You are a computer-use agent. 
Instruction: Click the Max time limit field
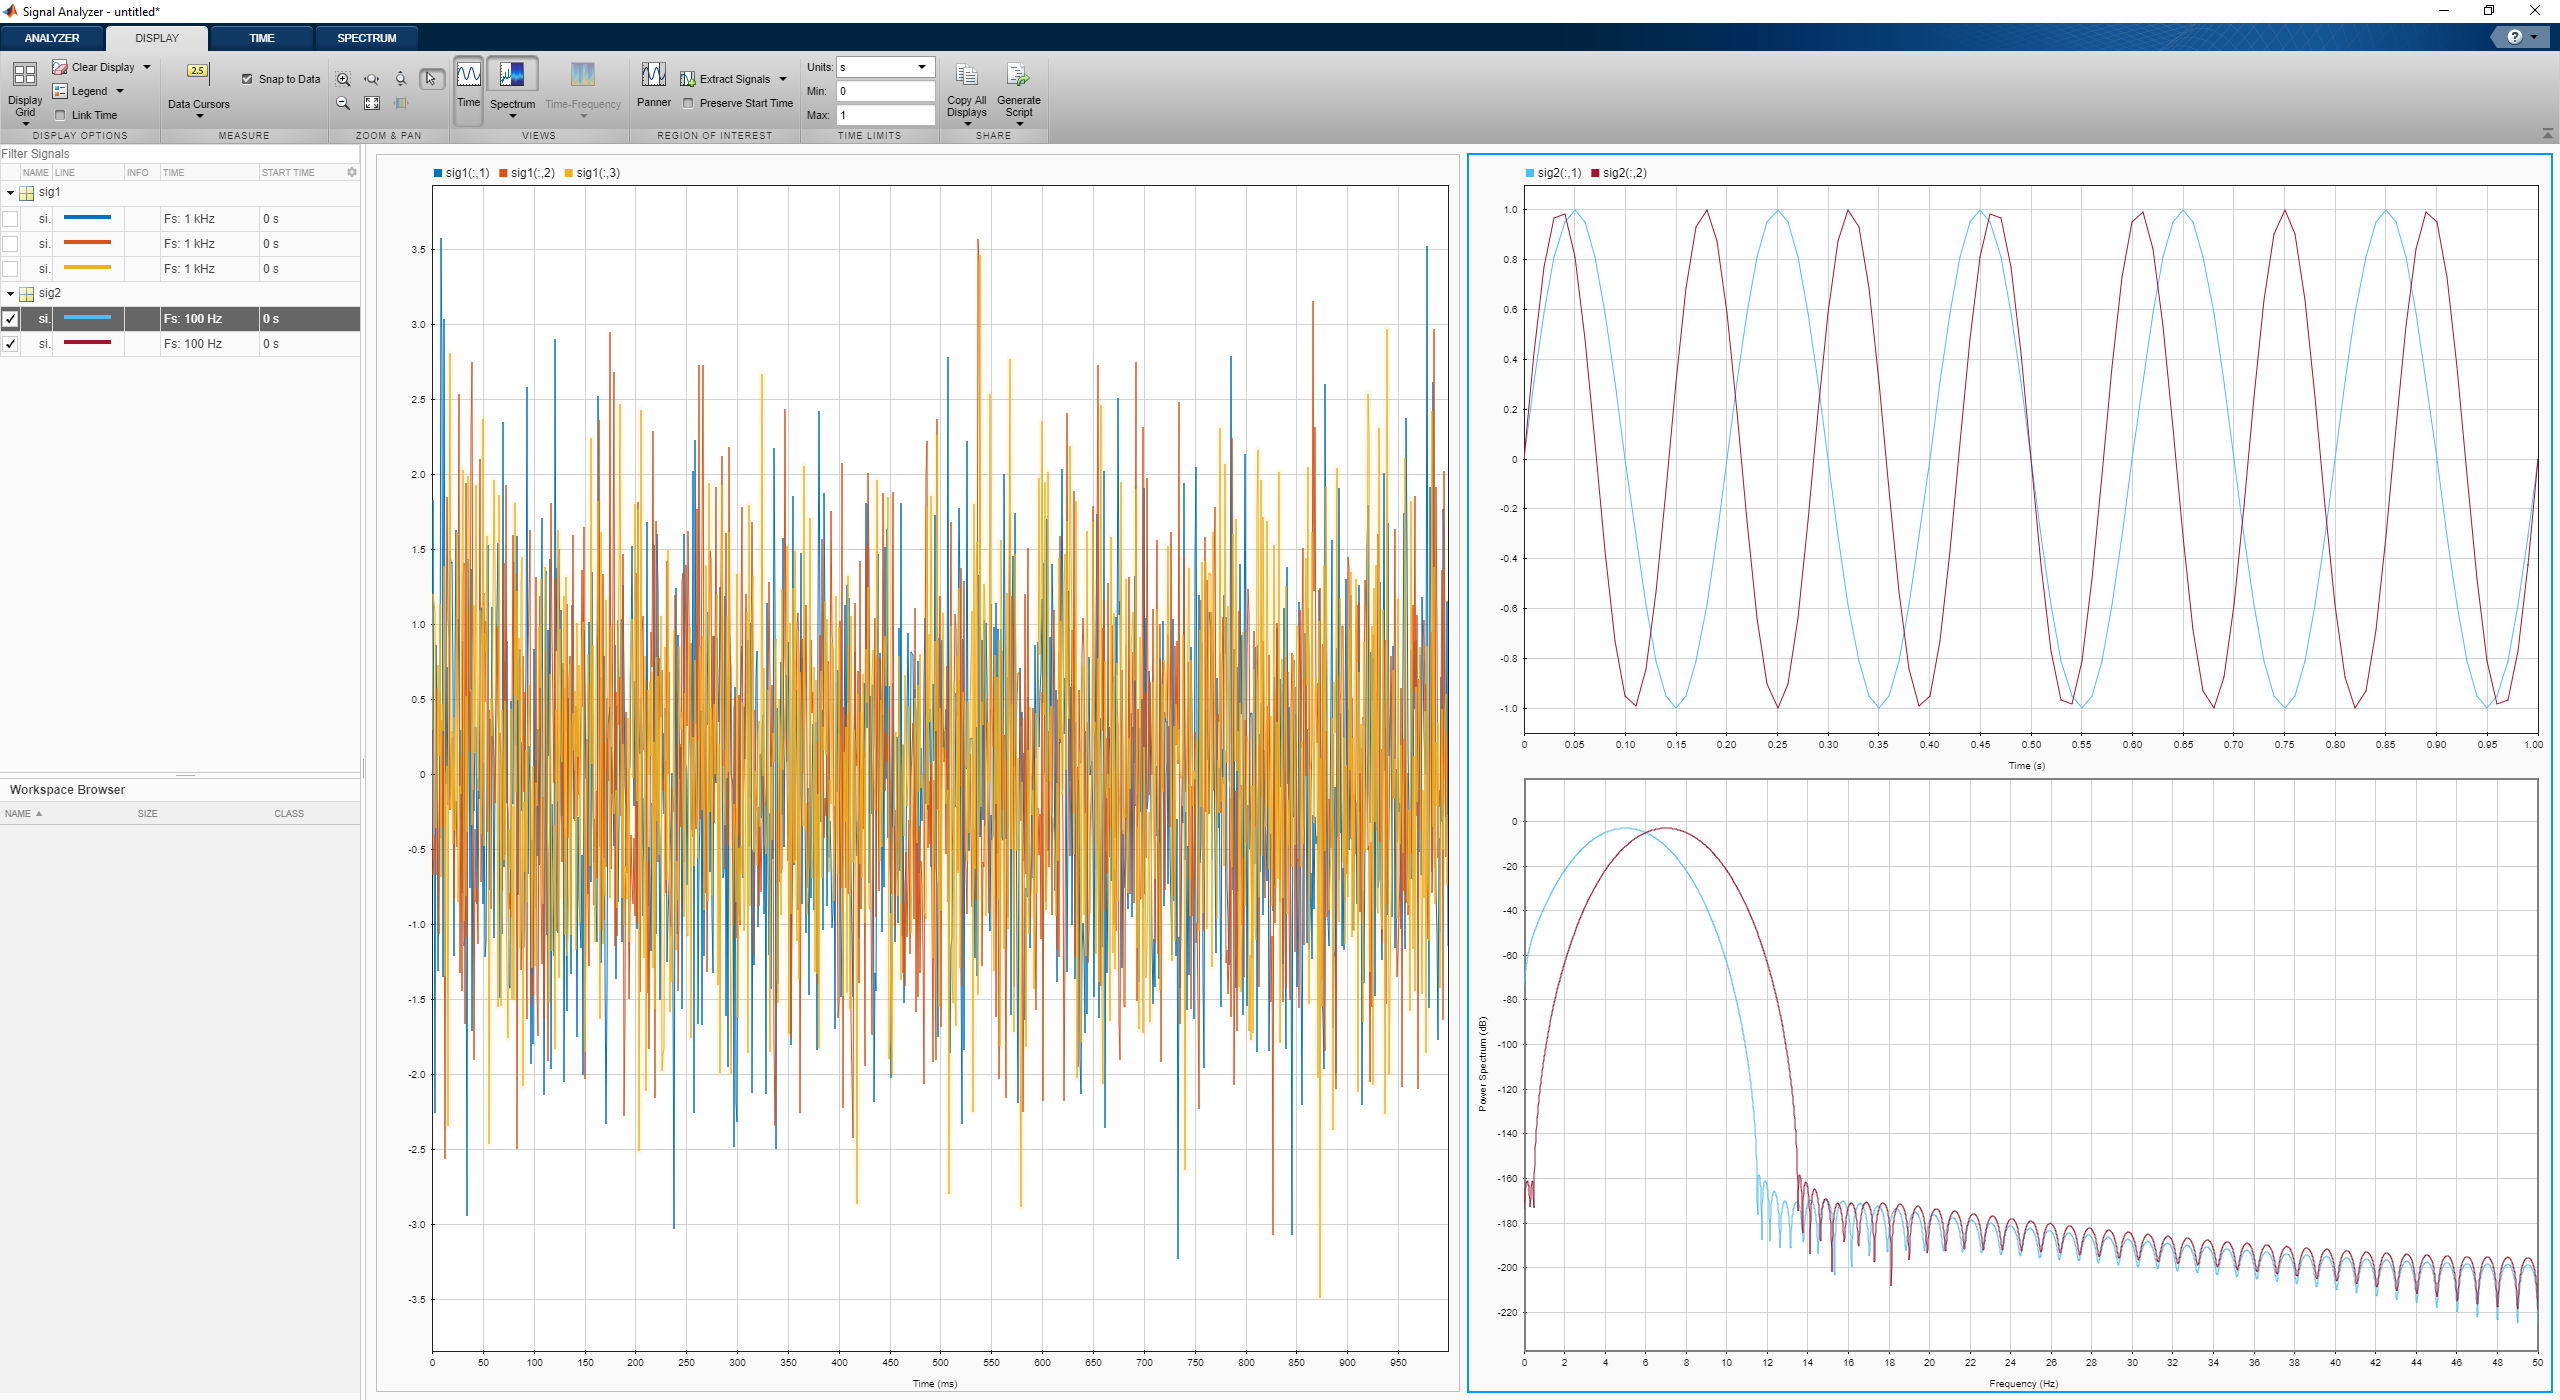(885, 115)
